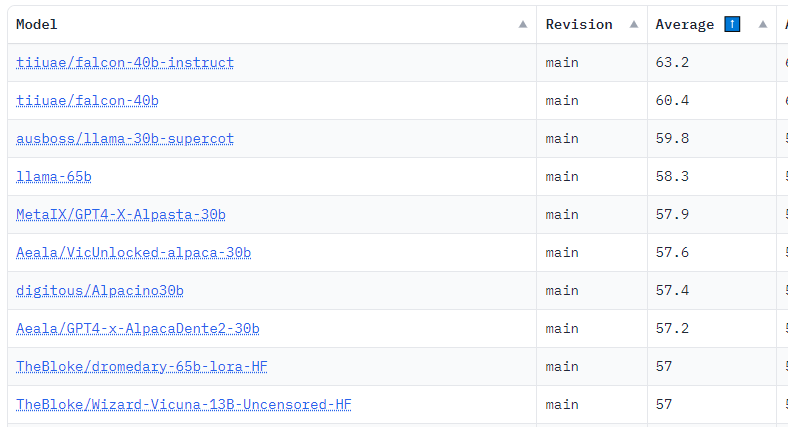
Task: Open tiiuae/falcon-40b-instruct model link
Action: coord(125,63)
